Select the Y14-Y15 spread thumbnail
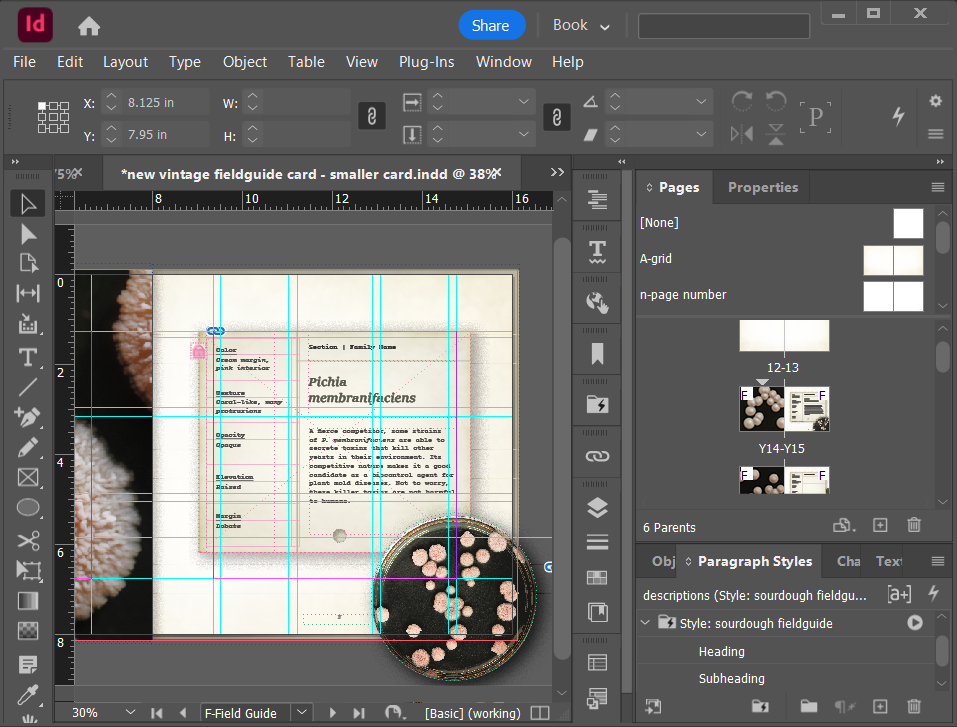 coord(784,408)
